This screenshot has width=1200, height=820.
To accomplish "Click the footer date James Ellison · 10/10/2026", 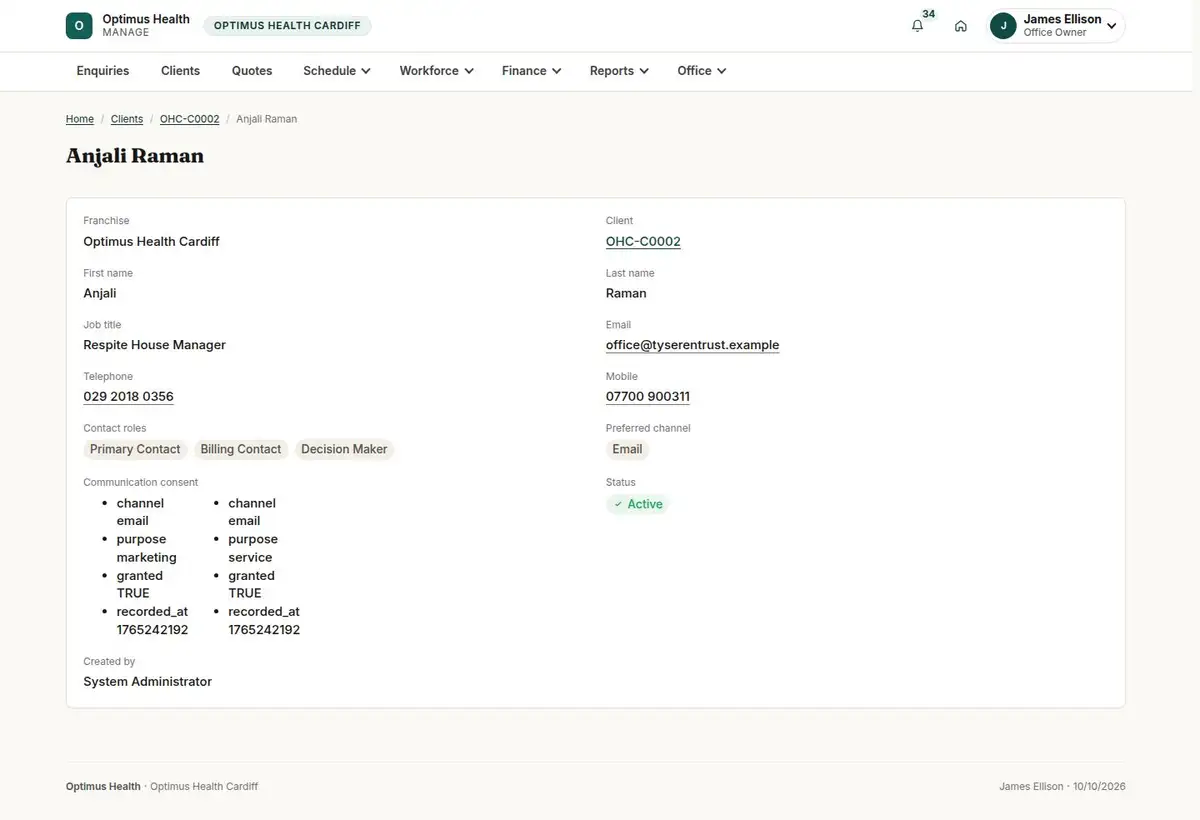I will point(1062,787).
